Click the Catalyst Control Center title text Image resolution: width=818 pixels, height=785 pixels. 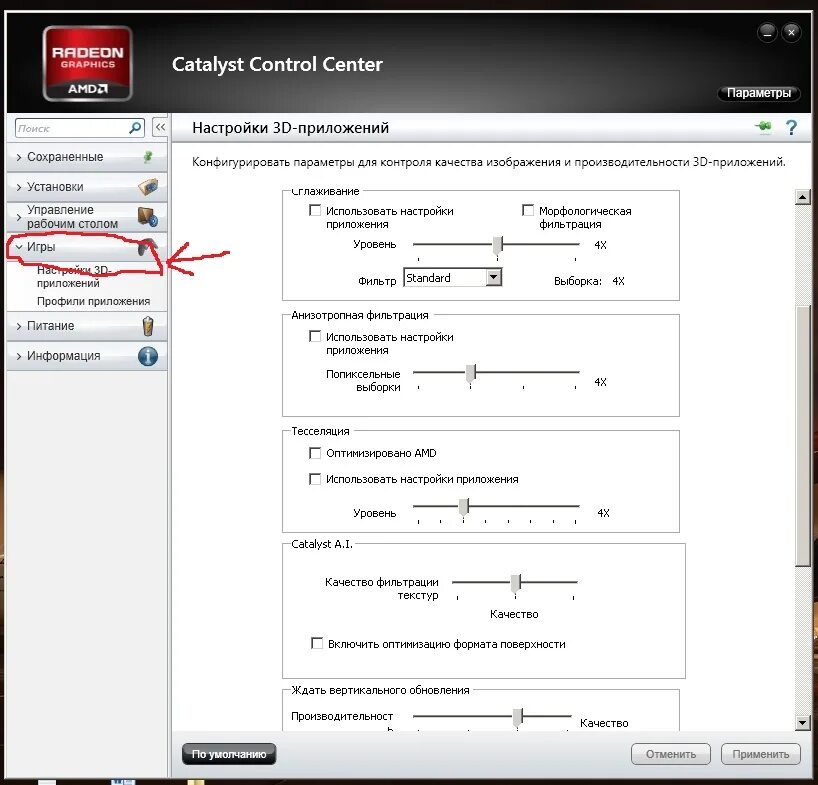coord(277,64)
